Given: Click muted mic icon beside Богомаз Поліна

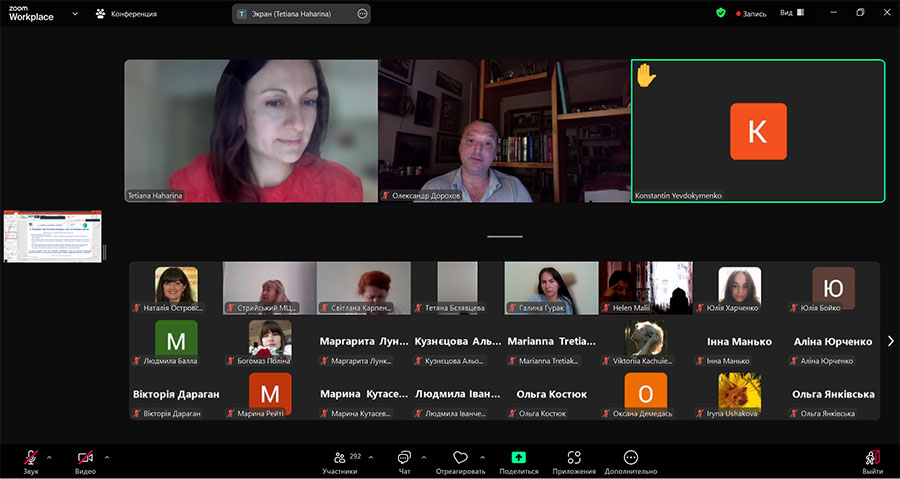Looking at the screenshot, I should pyautogui.click(x=231, y=361).
